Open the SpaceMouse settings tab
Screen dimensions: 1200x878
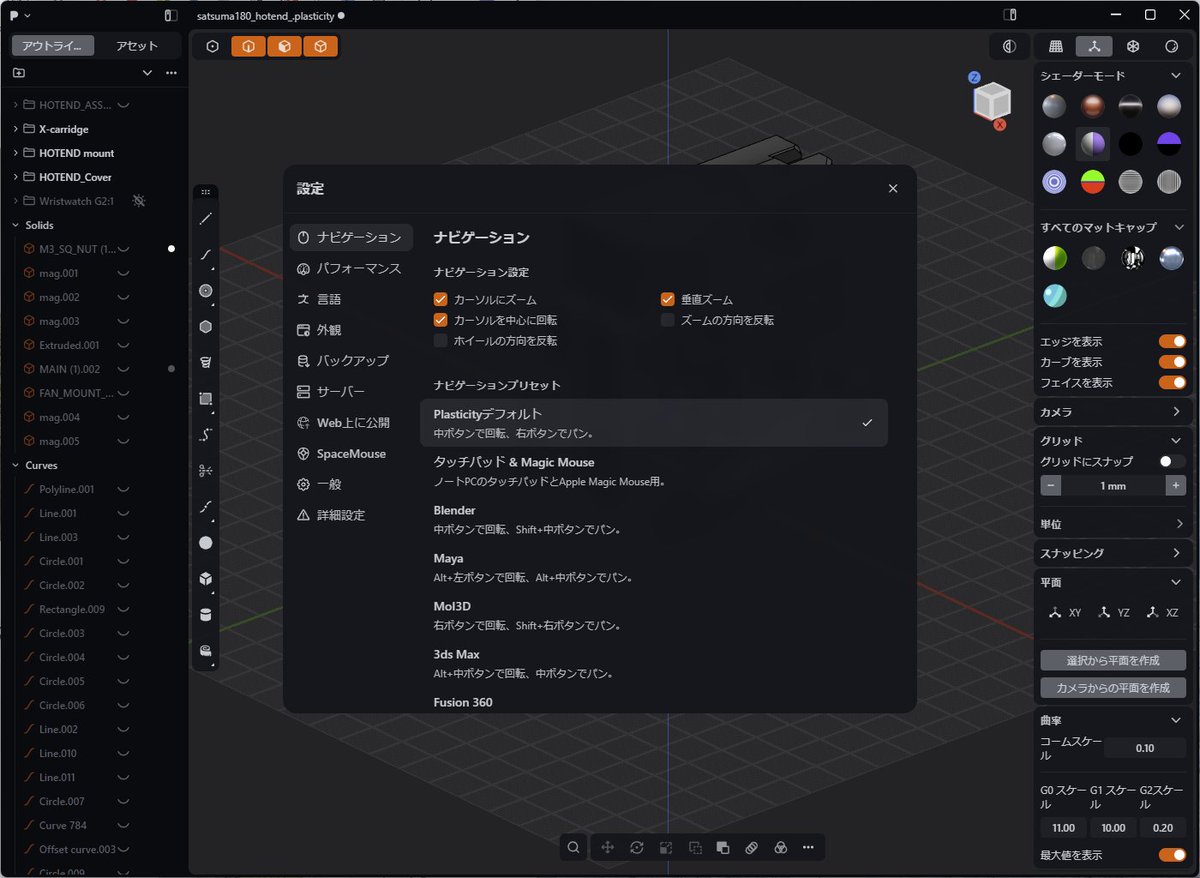pos(351,454)
